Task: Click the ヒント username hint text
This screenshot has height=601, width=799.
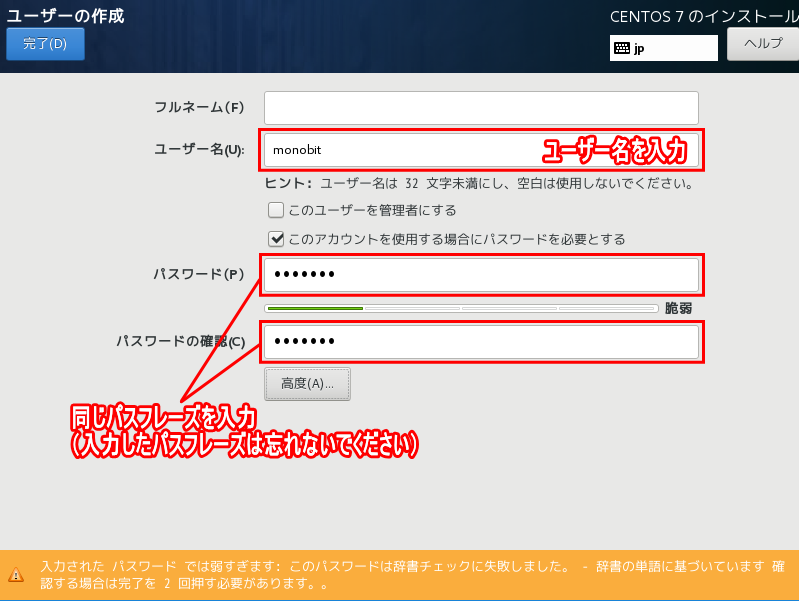Action: [x=479, y=184]
